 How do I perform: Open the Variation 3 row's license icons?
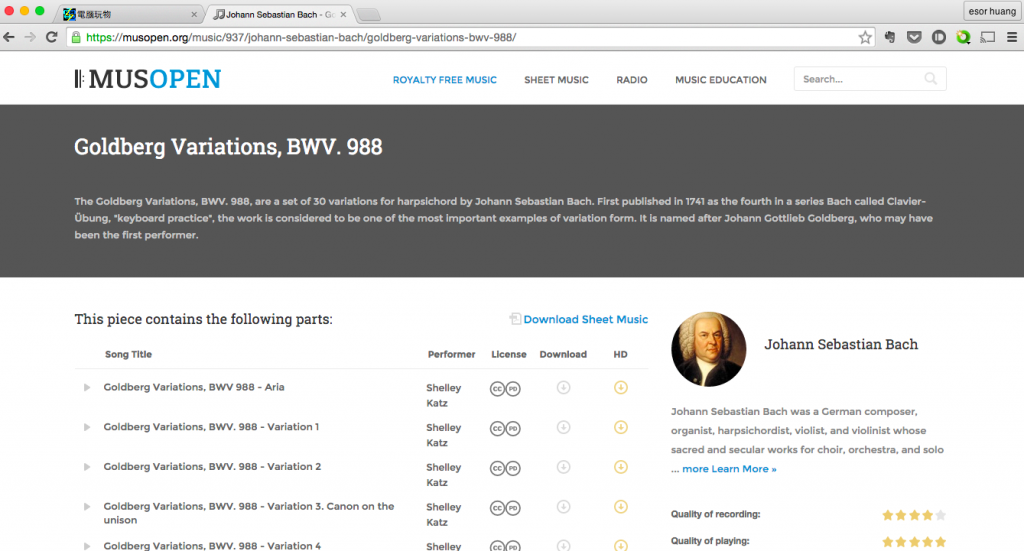[x=505, y=509]
